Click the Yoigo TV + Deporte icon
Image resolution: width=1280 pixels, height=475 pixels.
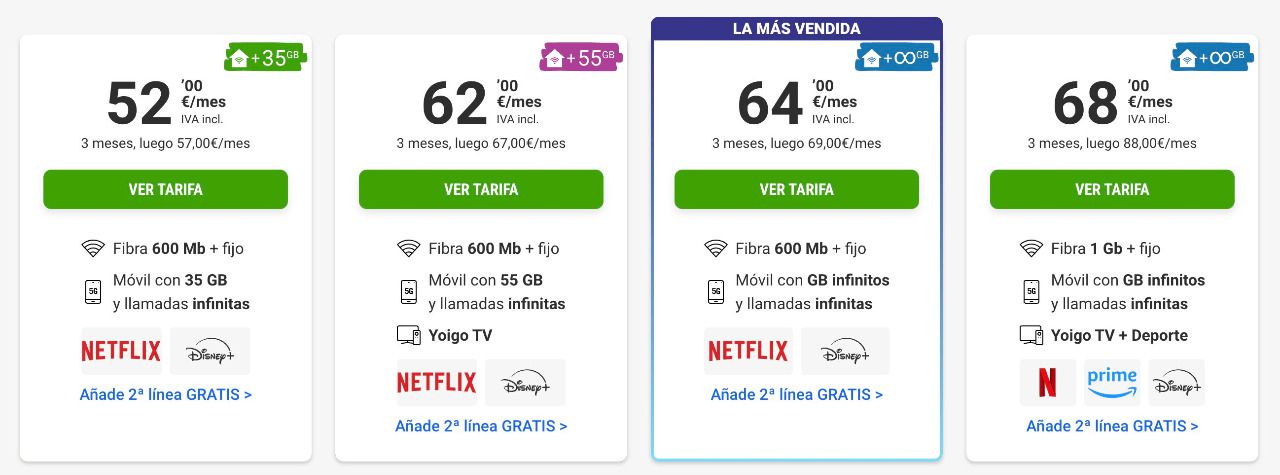pyautogui.click(x=1031, y=335)
